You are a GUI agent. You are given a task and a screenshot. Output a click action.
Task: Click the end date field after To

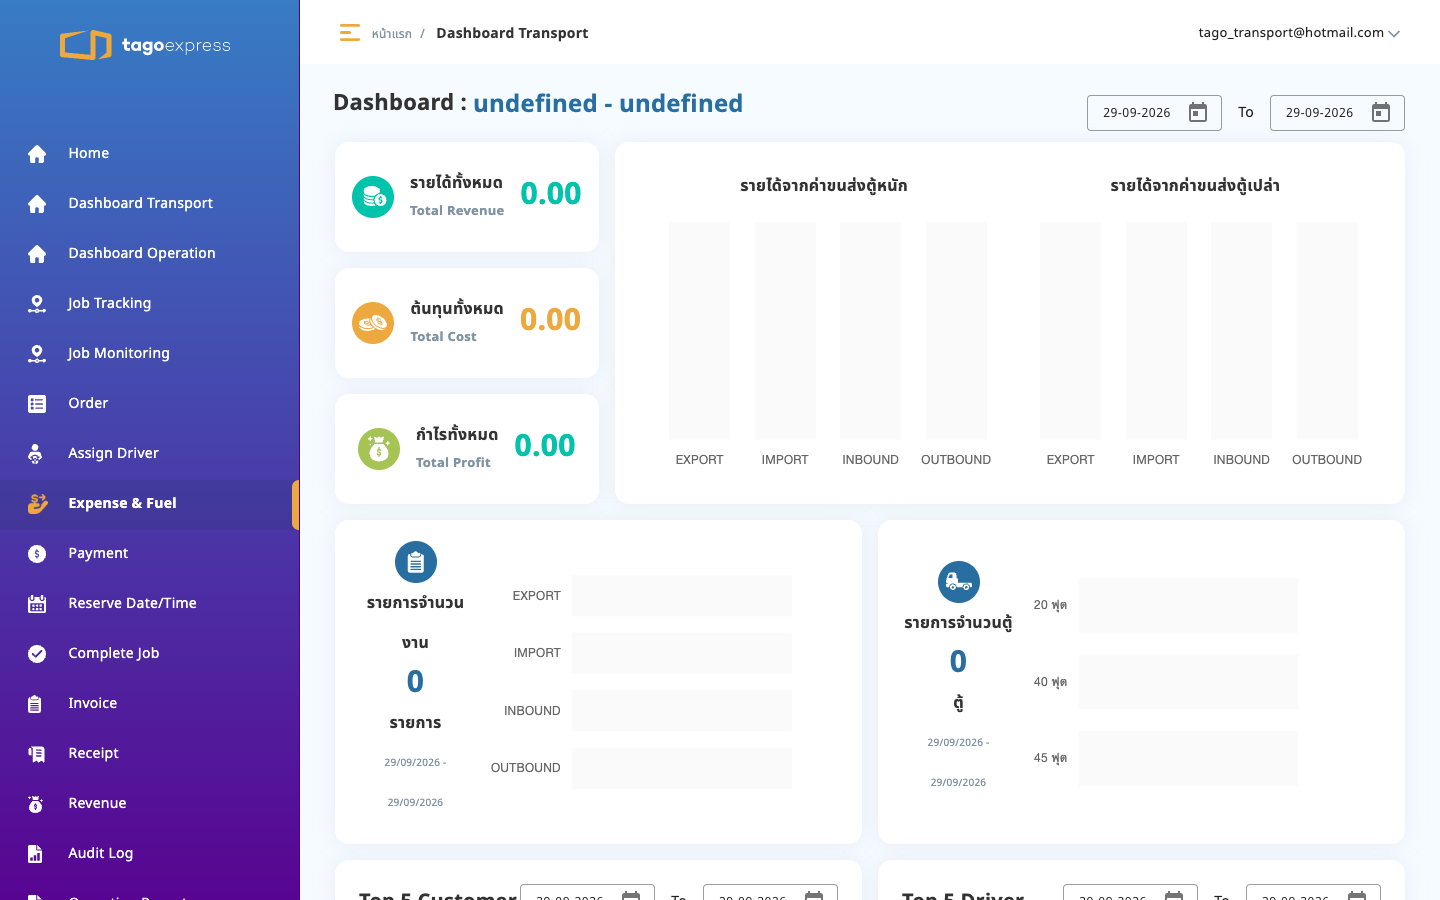pyautogui.click(x=1337, y=113)
